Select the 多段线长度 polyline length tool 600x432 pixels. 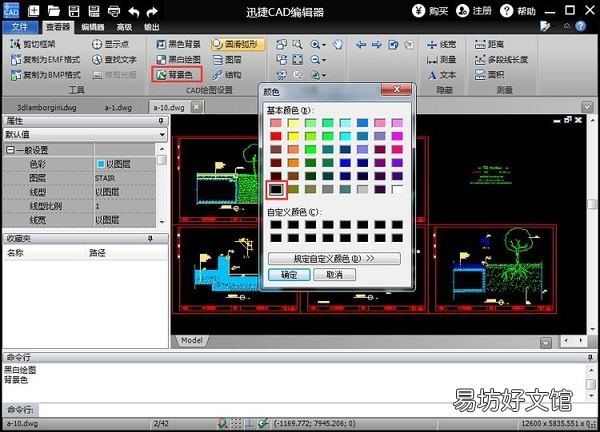(x=501, y=60)
